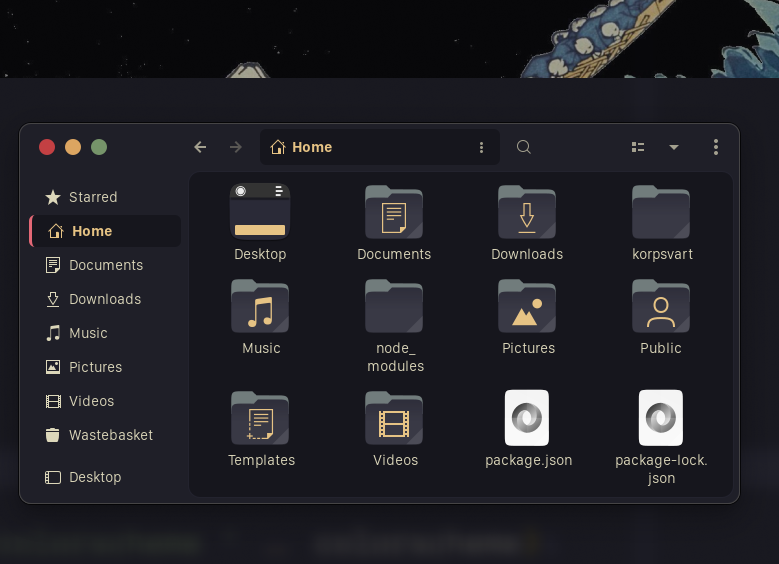Select the package.json file
Screen dimensions: 779x564
(x=527, y=418)
